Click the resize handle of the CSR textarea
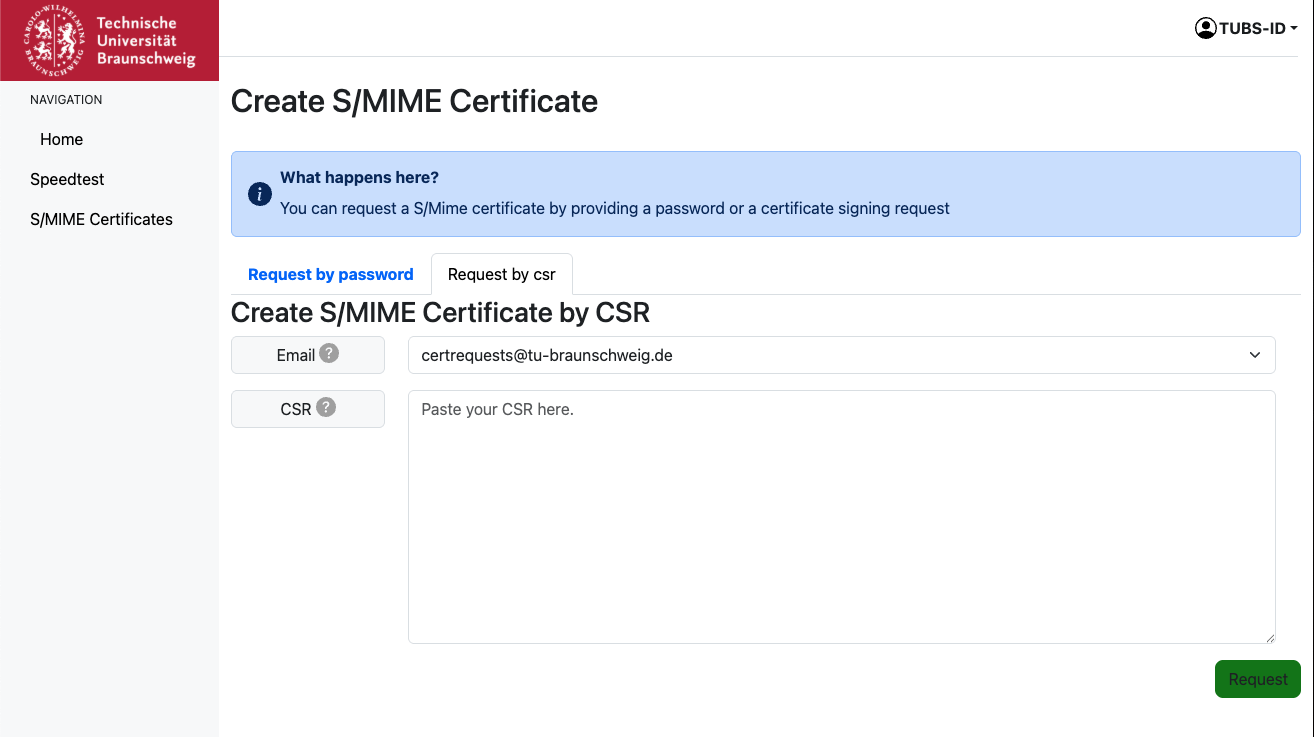The width and height of the screenshot is (1314, 737). [x=1270, y=638]
